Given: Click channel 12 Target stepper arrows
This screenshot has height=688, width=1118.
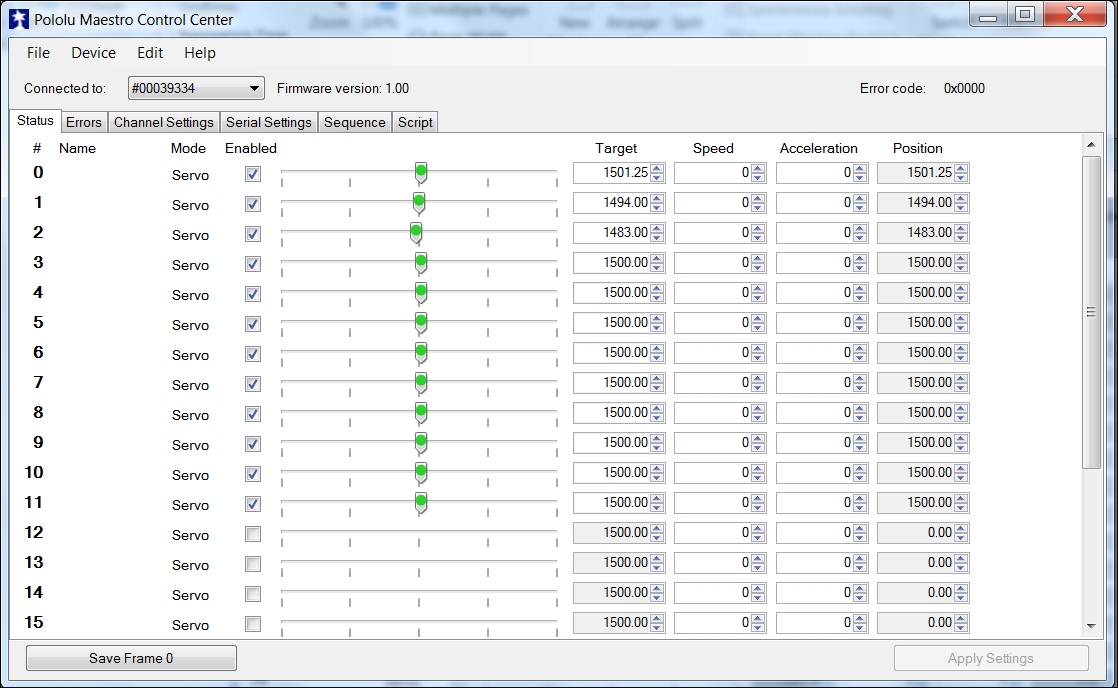Looking at the screenshot, I should click(657, 533).
